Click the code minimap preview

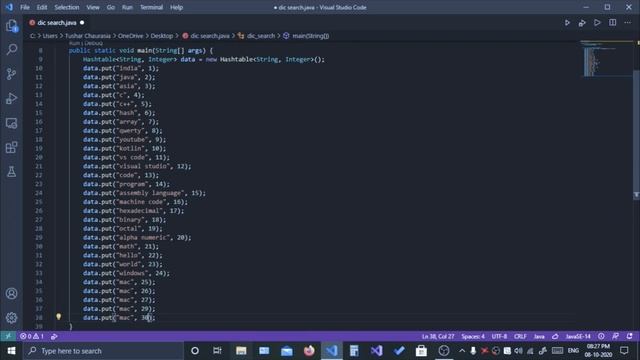point(606,59)
